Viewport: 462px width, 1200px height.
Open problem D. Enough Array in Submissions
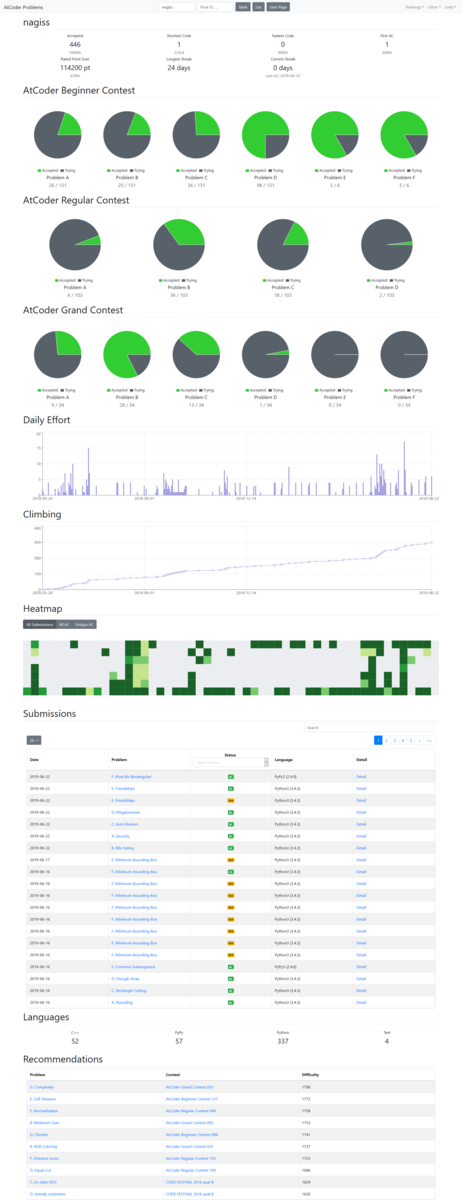tap(126, 978)
